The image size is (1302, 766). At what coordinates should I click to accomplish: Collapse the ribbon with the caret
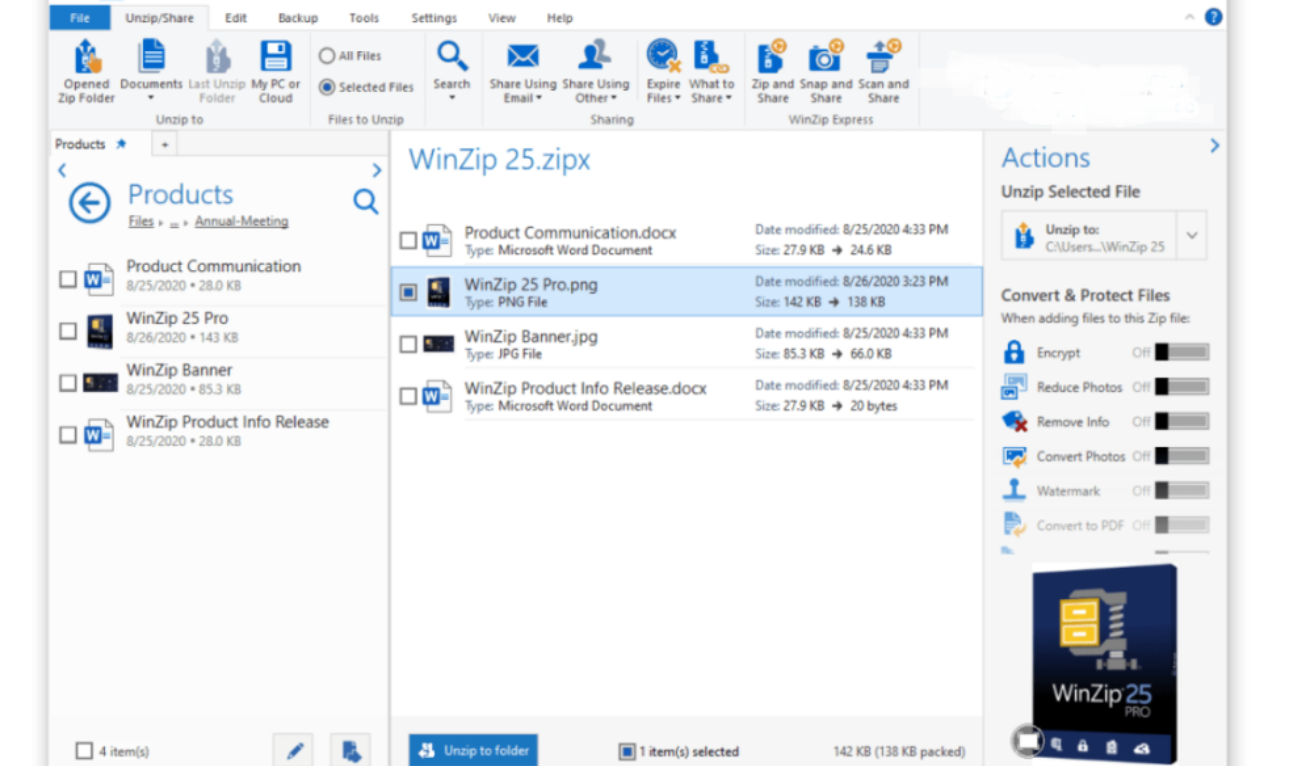[1189, 17]
